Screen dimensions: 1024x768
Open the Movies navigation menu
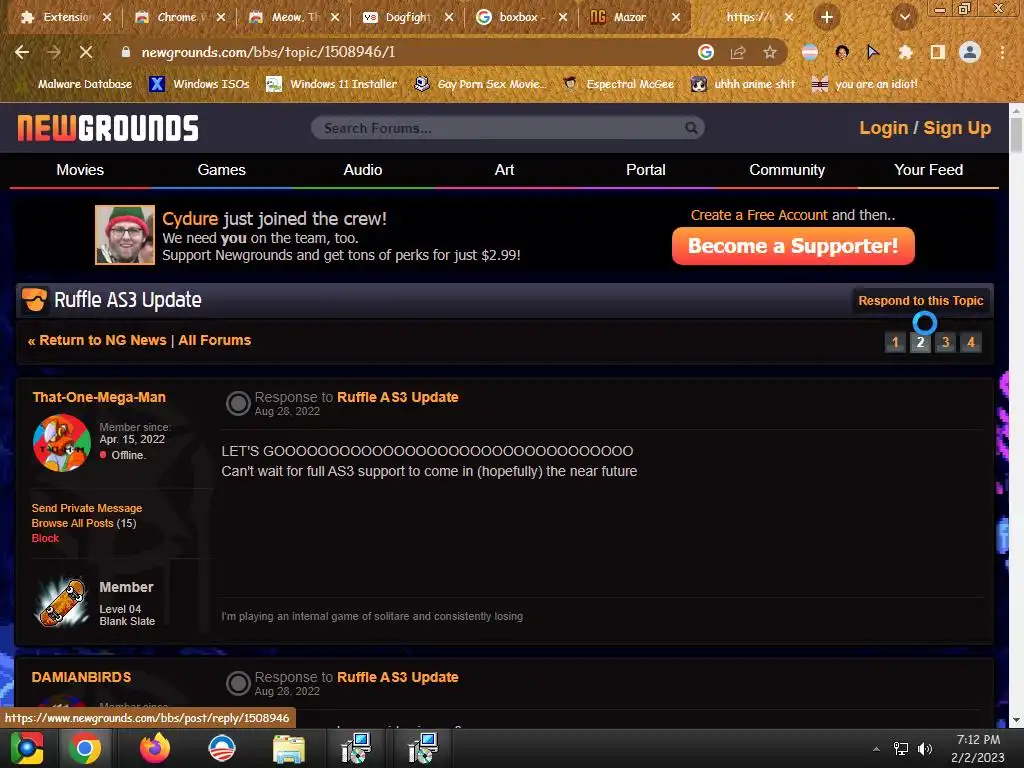(80, 170)
